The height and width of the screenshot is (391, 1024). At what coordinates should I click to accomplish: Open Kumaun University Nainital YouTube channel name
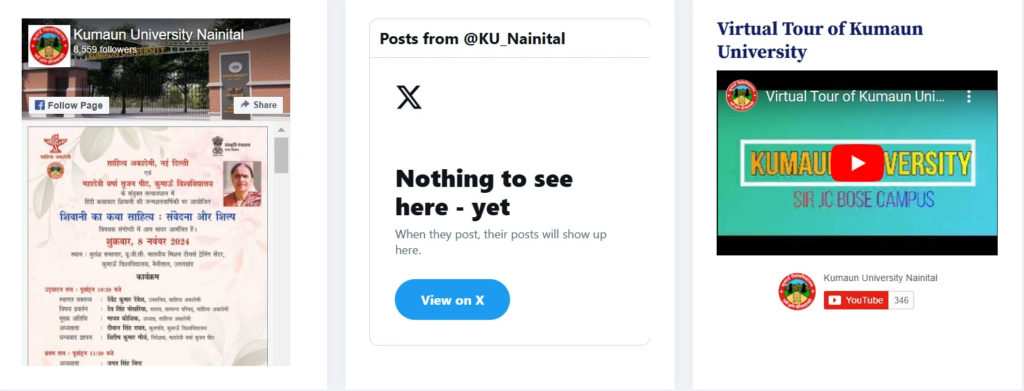click(880, 278)
